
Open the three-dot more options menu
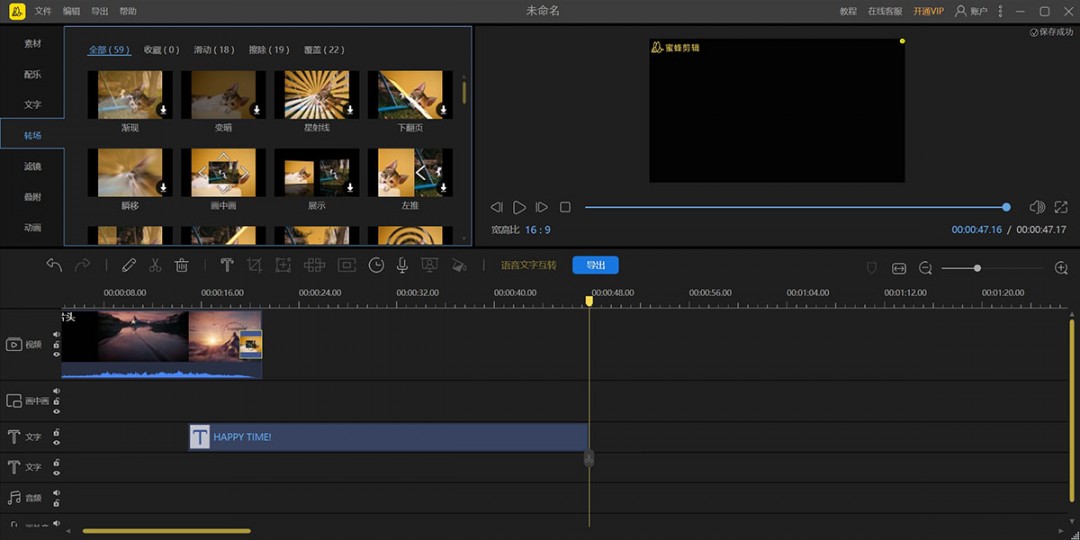999,11
